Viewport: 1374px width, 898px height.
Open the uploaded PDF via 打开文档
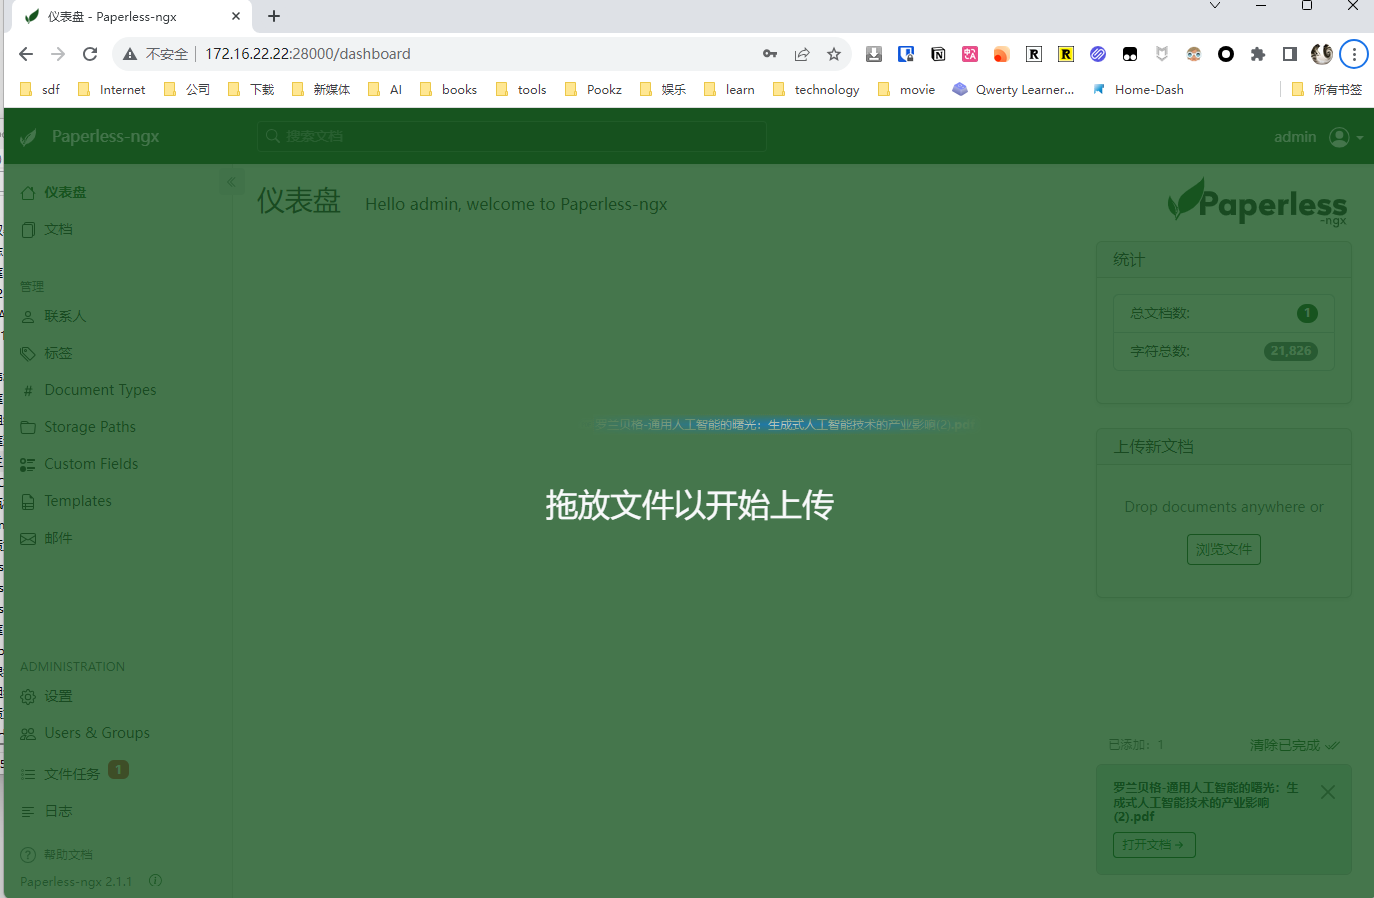click(x=1154, y=844)
